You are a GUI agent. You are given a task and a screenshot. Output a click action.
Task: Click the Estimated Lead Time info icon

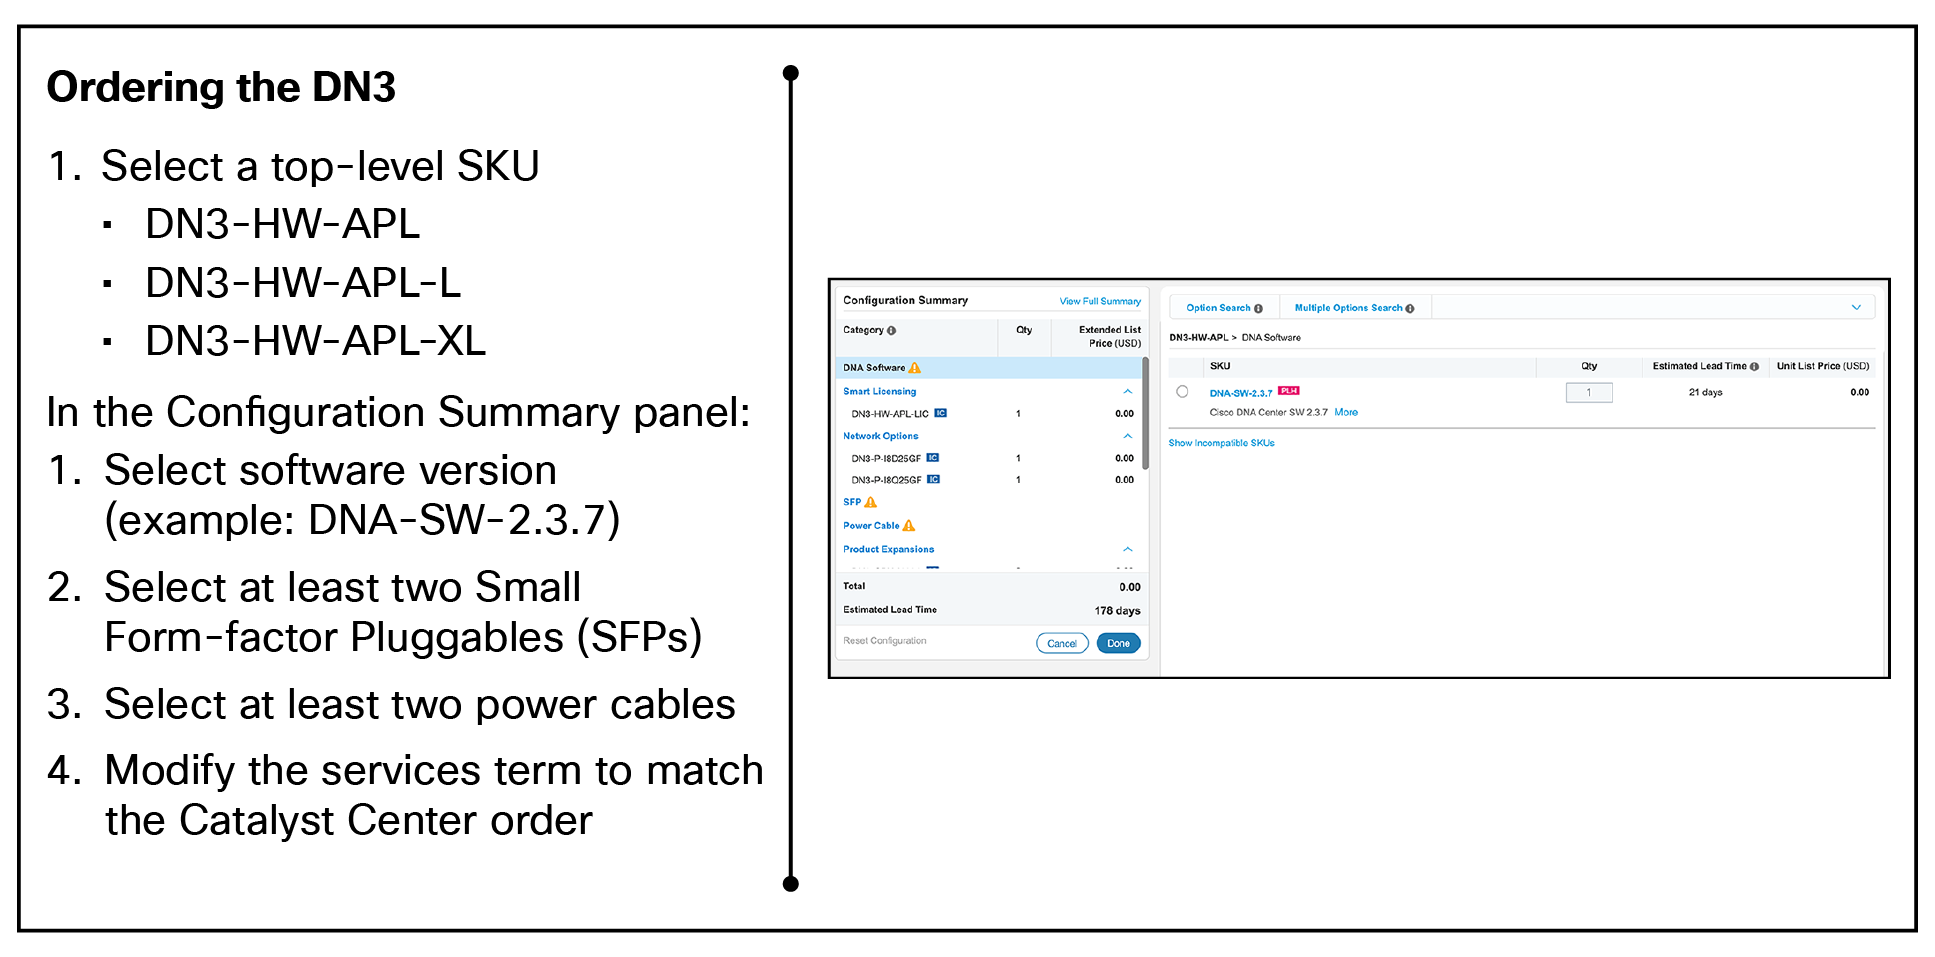coord(1754,366)
